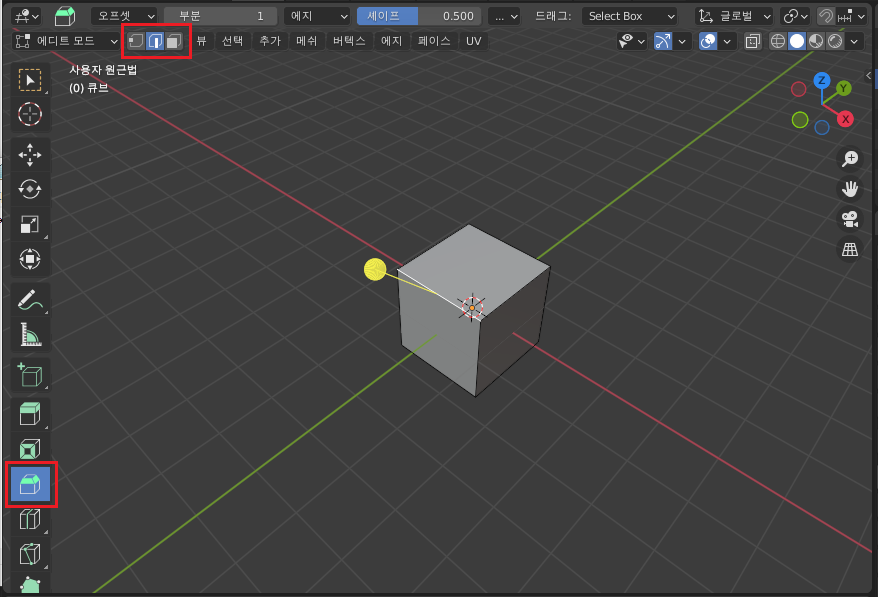Select the Loop Cut tool
Screen dimensions: 878x597
30,519
